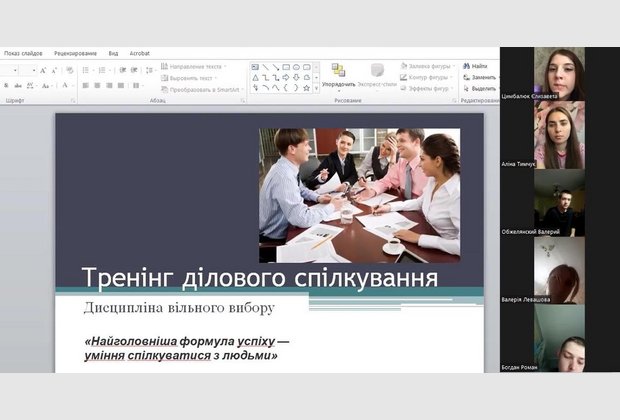This screenshot has height=420, width=620.
Task: Open Эффекты фигур options
Action: tap(427, 88)
